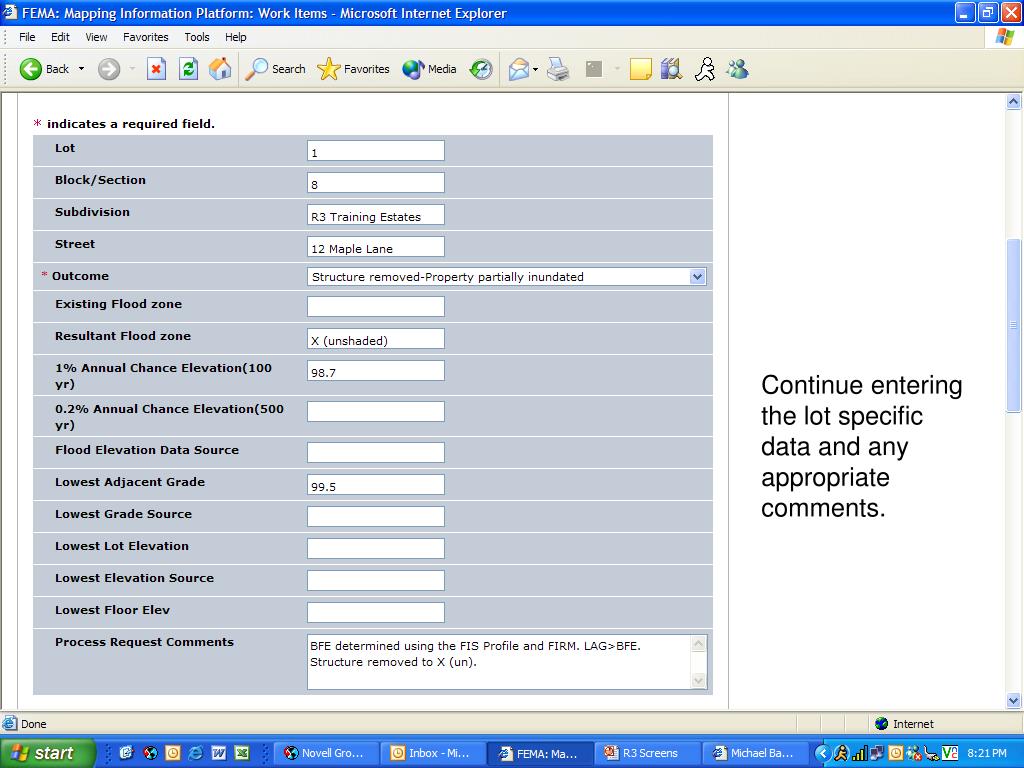The image size is (1024, 768).
Task: Refresh the page with green arrows icon
Action: pos(188,69)
